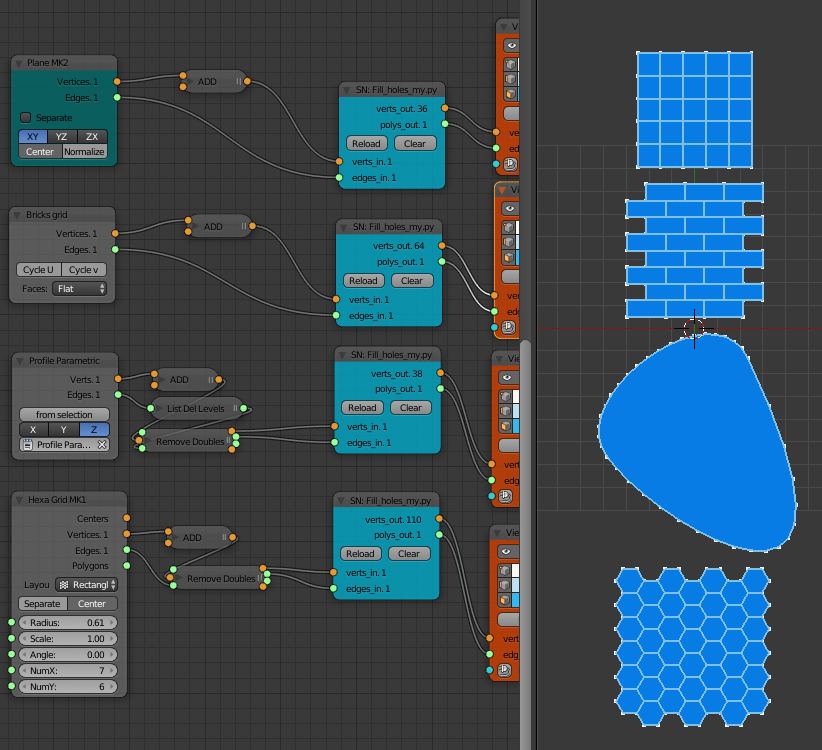The height and width of the screenshot is (750, 822).
Task: Toggle eye visibility in Viewer wired to verts_out. 110
Action: [505, 551]
